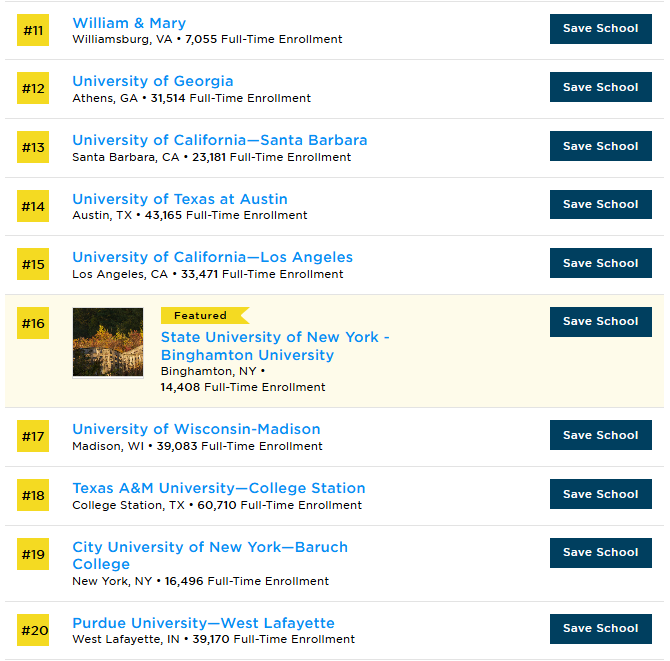
Task: Open University of California—Los Angeles link
Action: coord(212,257)
